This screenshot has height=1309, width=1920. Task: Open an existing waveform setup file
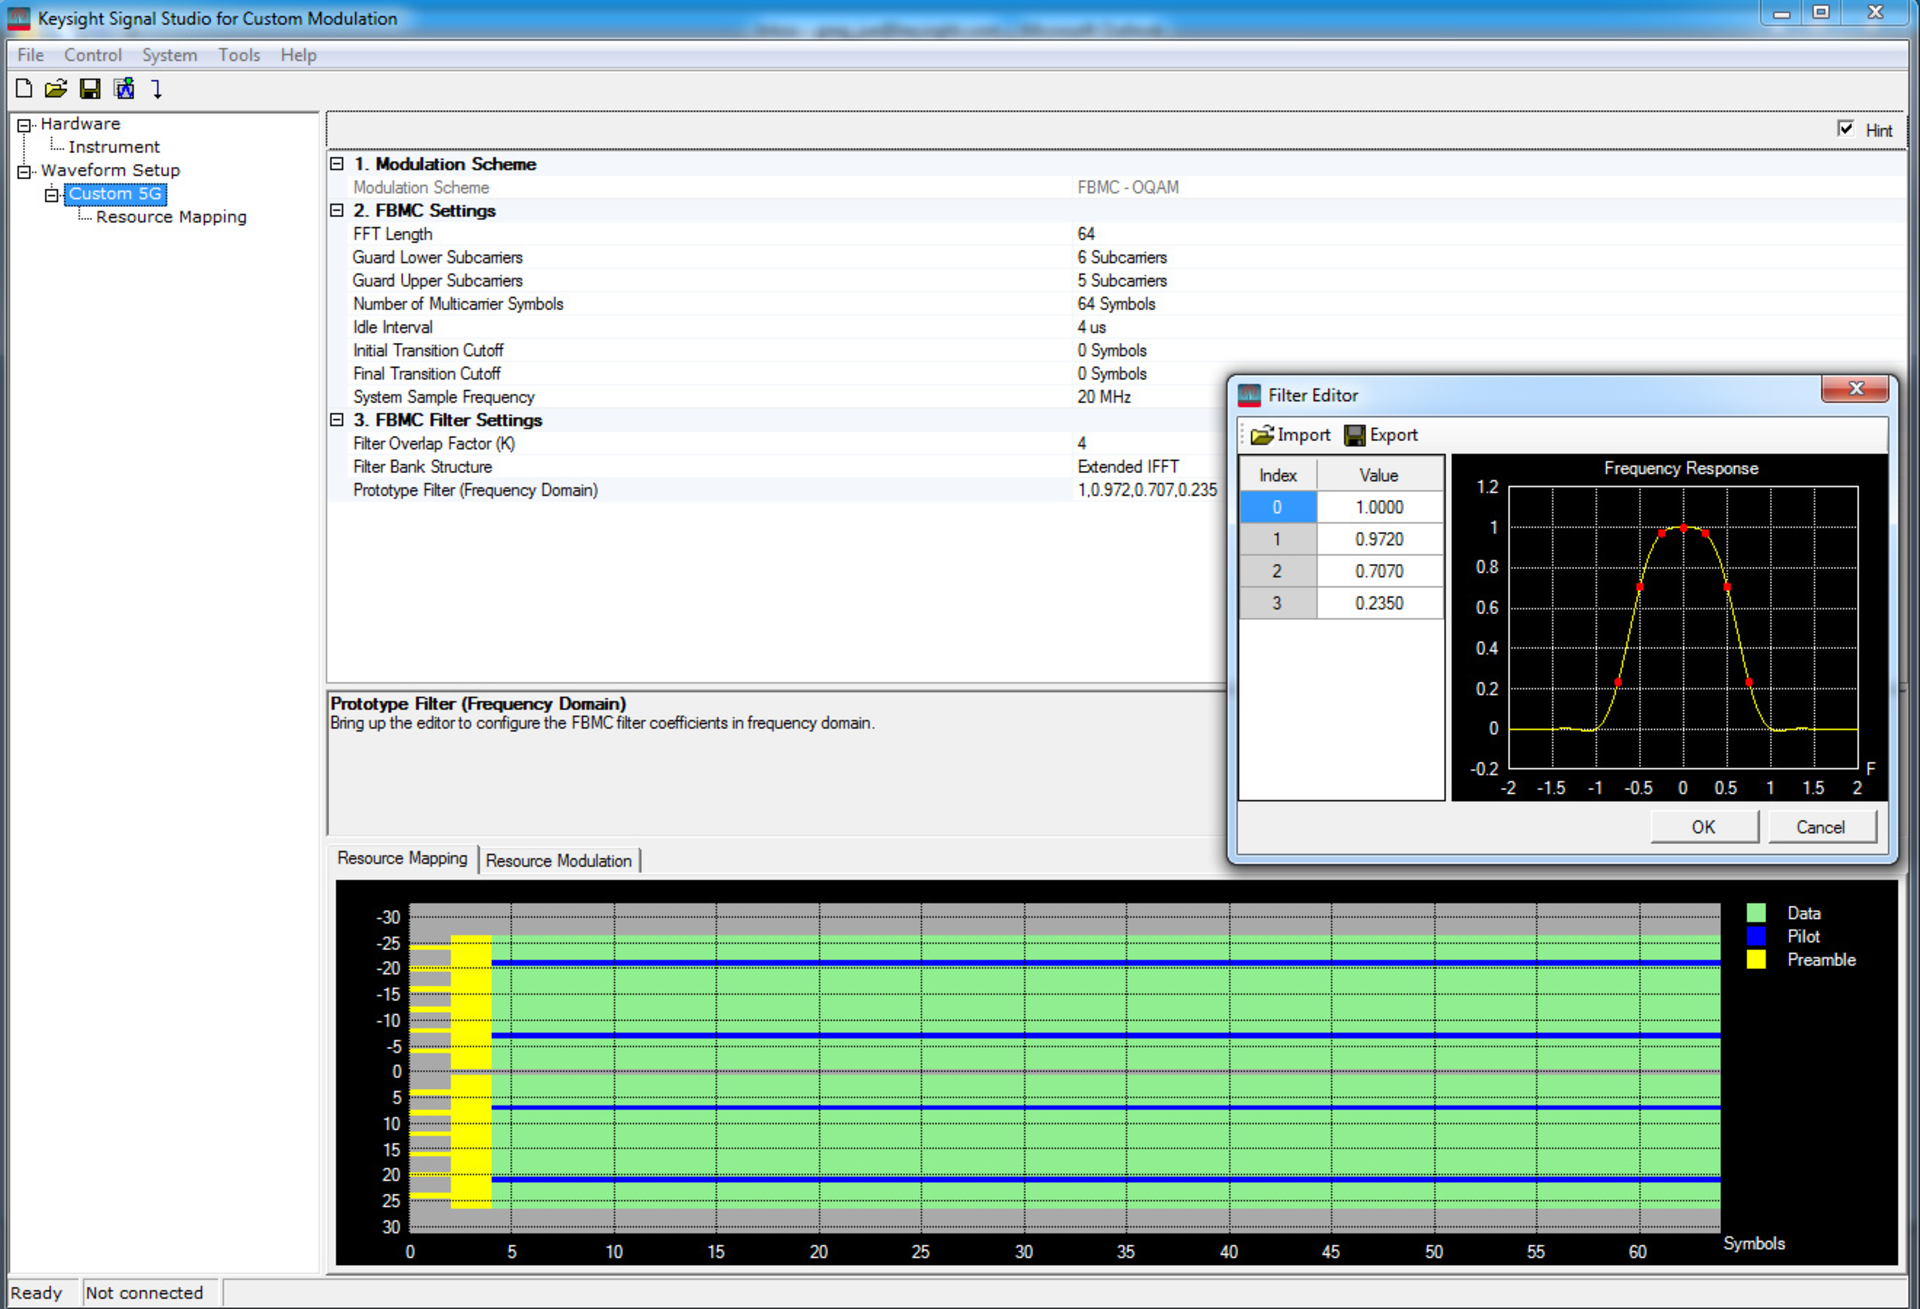coord(57,89)
